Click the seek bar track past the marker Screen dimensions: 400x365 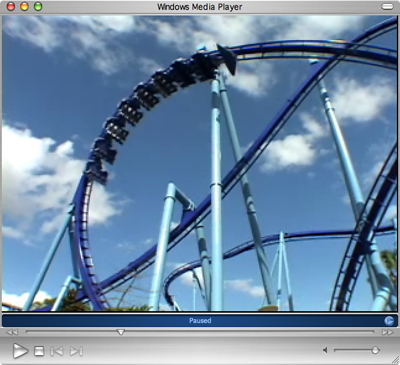tap(250, 332)
